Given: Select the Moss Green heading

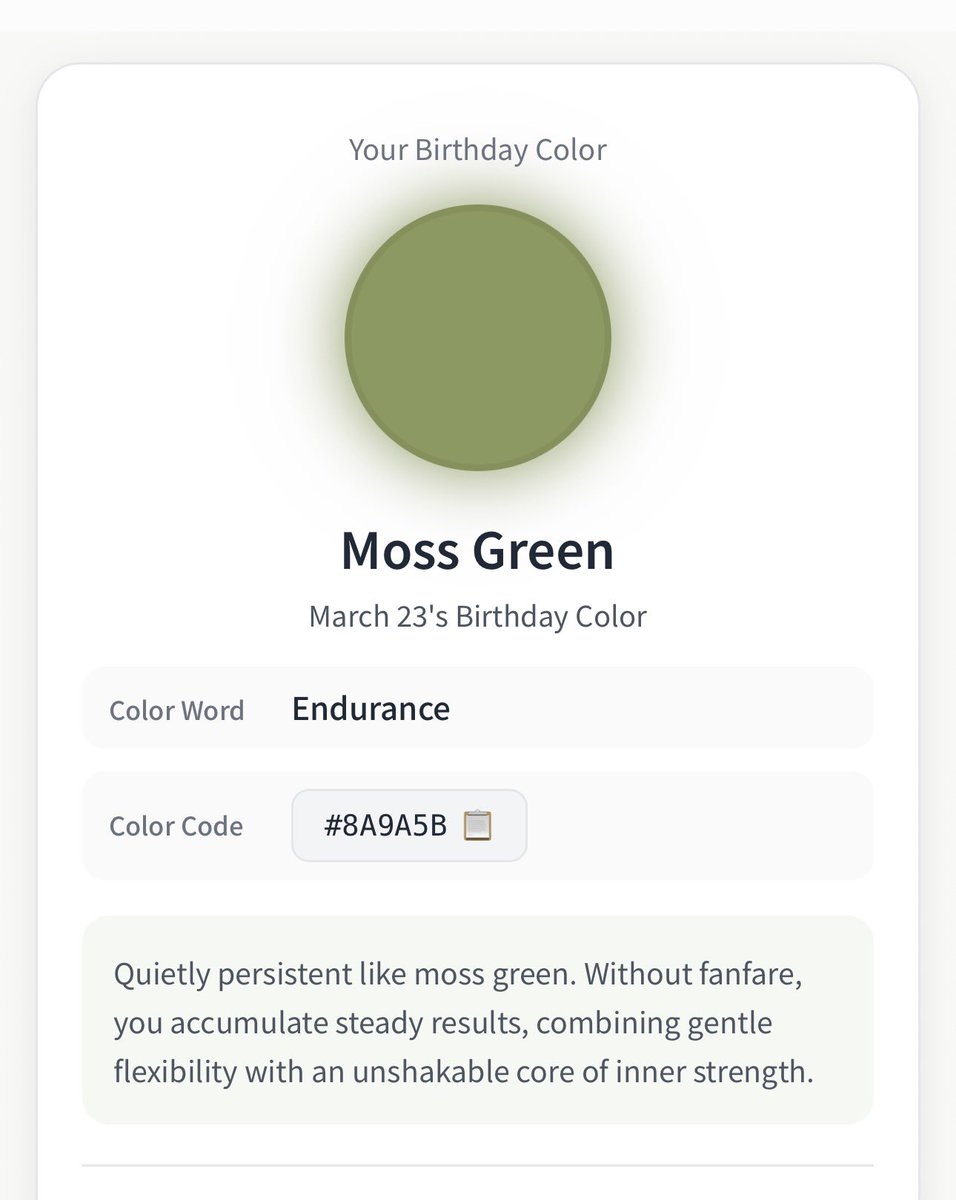Looking at the screenshot, I should tap(478, 551).
